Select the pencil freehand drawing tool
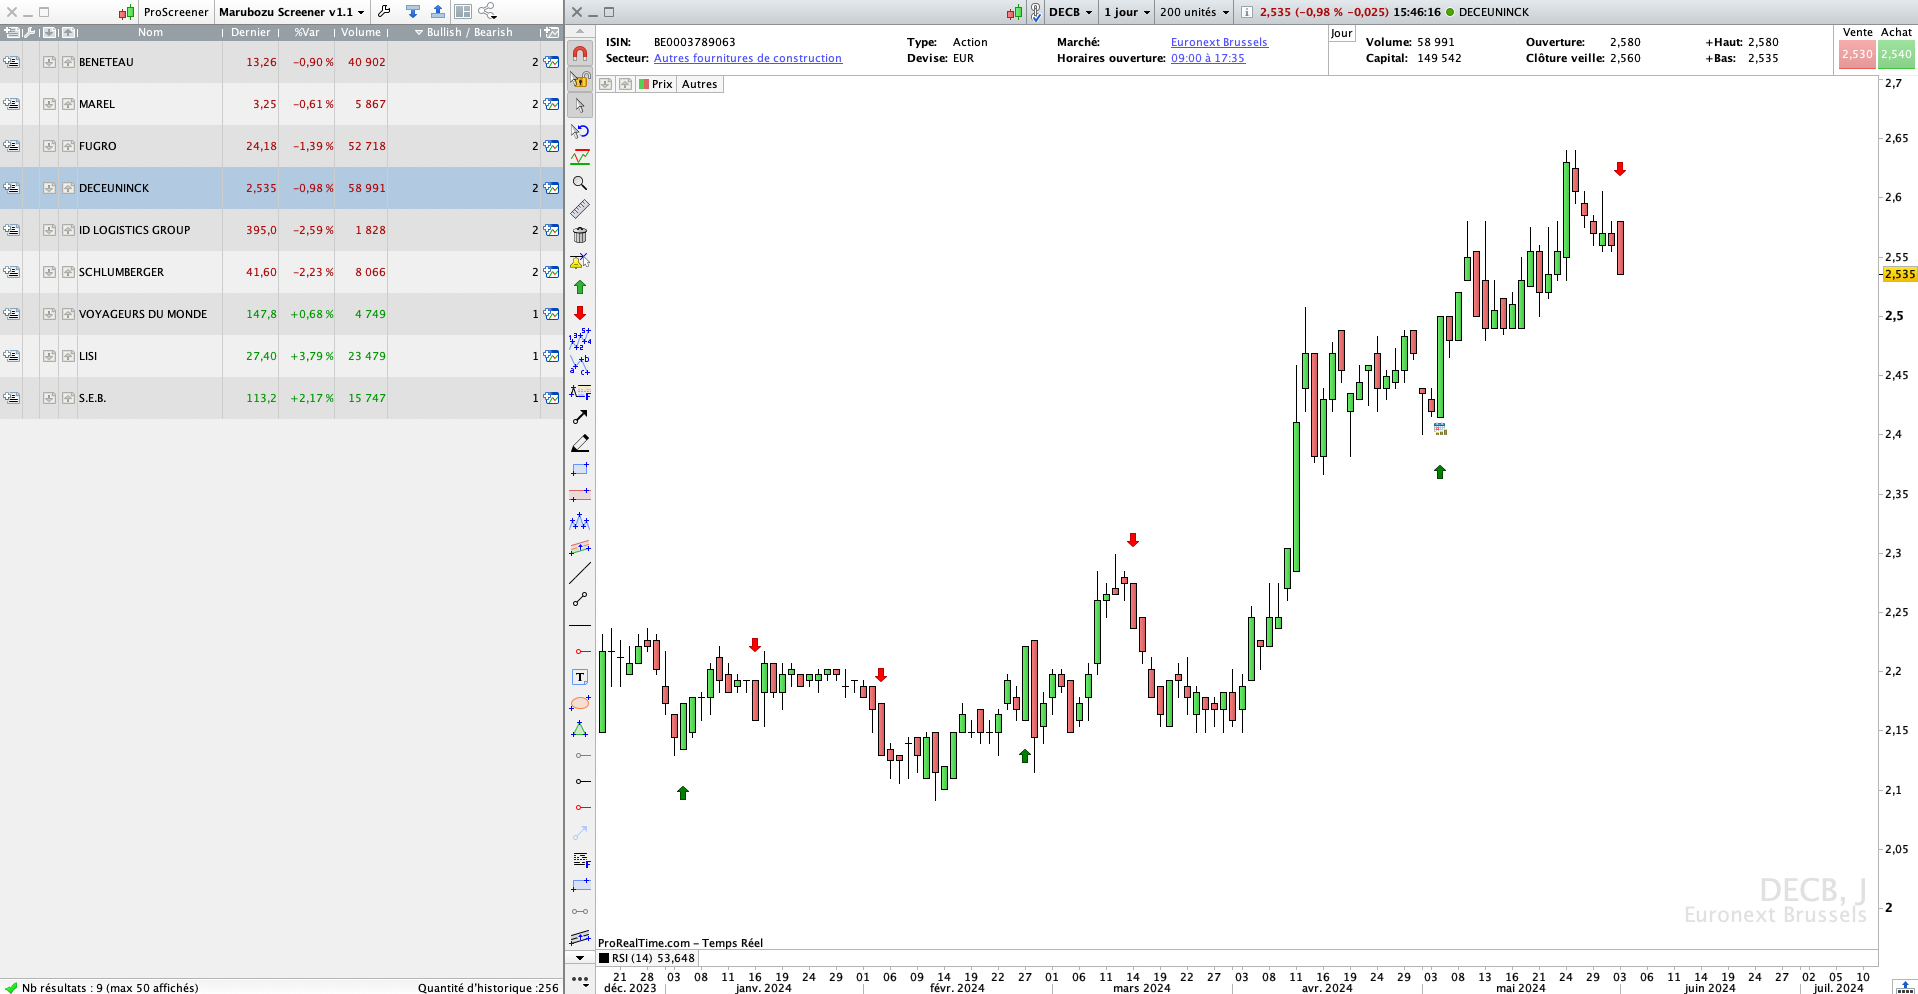Image resolution: width=1918 pixels, height=994 pixels. pos(580,443)
